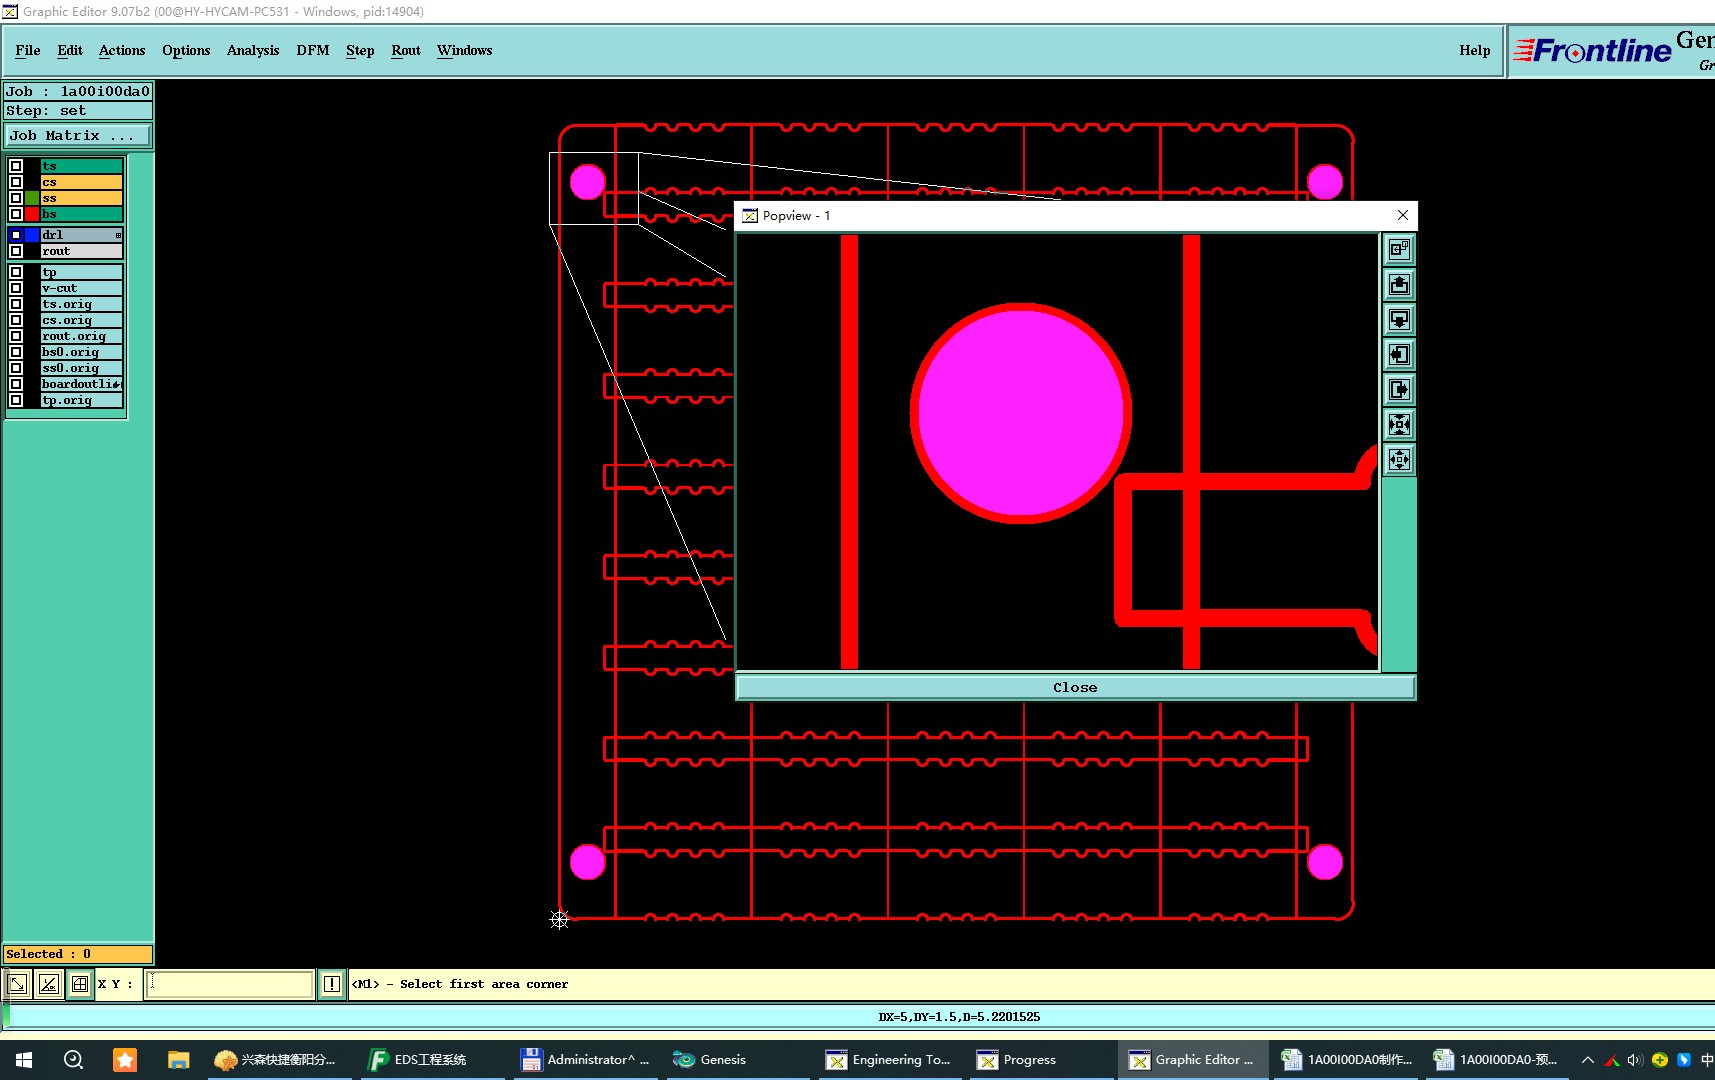Open the DFM menu
The image size is (1715, 1080).
click(x=312, y=50)
